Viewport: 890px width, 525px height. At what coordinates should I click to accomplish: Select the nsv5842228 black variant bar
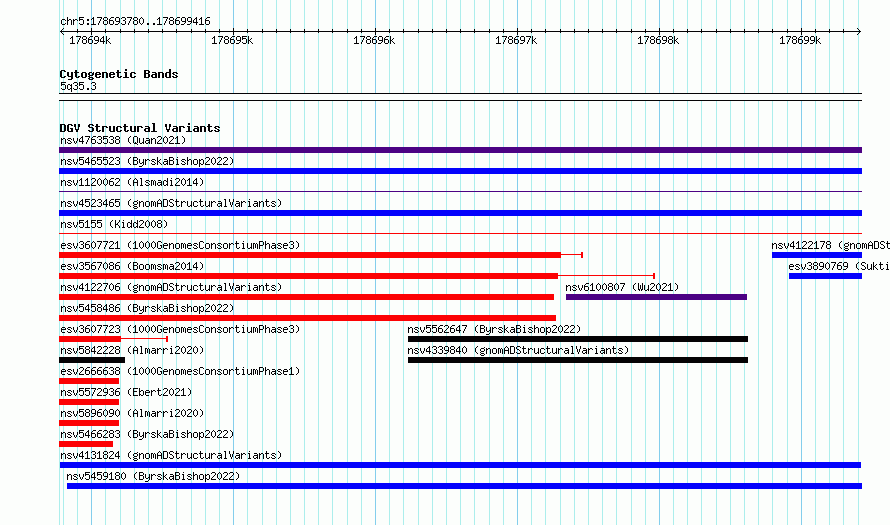click(x=92, y=360)
